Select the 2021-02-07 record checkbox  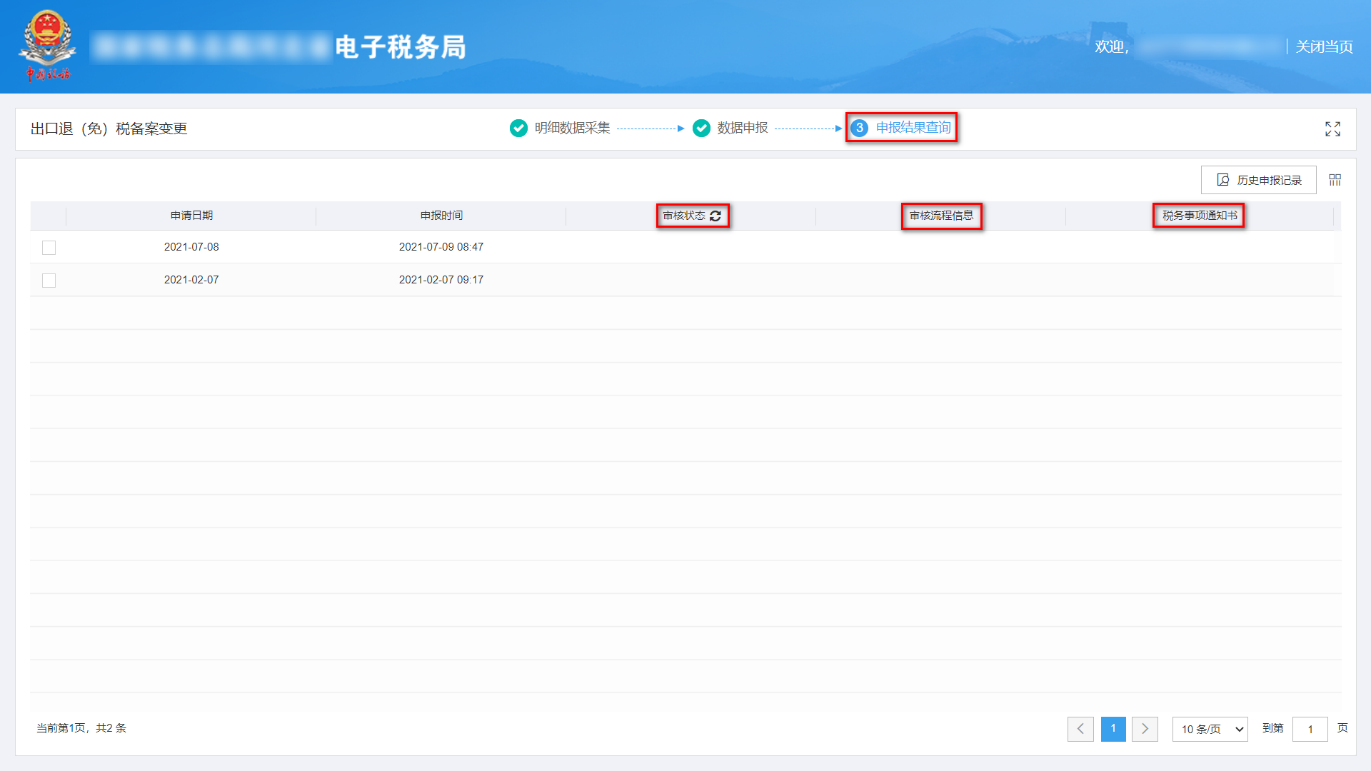coord(49,280)
